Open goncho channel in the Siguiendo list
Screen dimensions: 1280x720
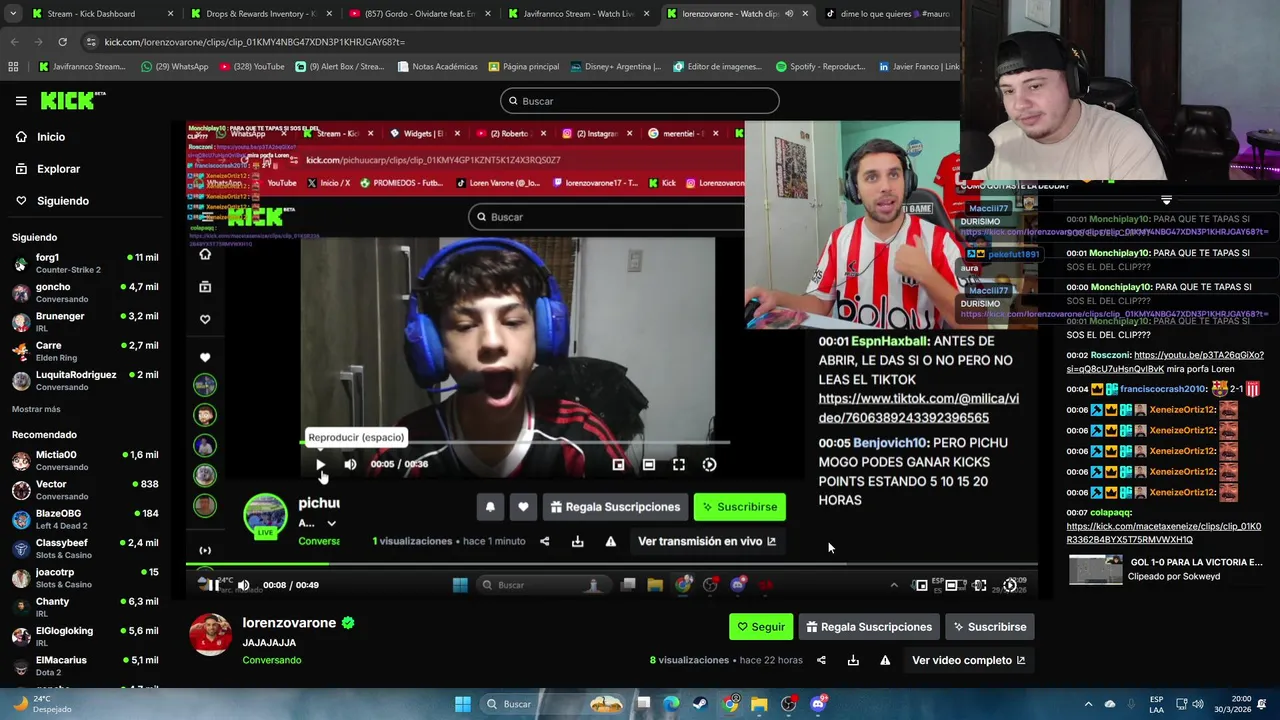tap(85, 293)
